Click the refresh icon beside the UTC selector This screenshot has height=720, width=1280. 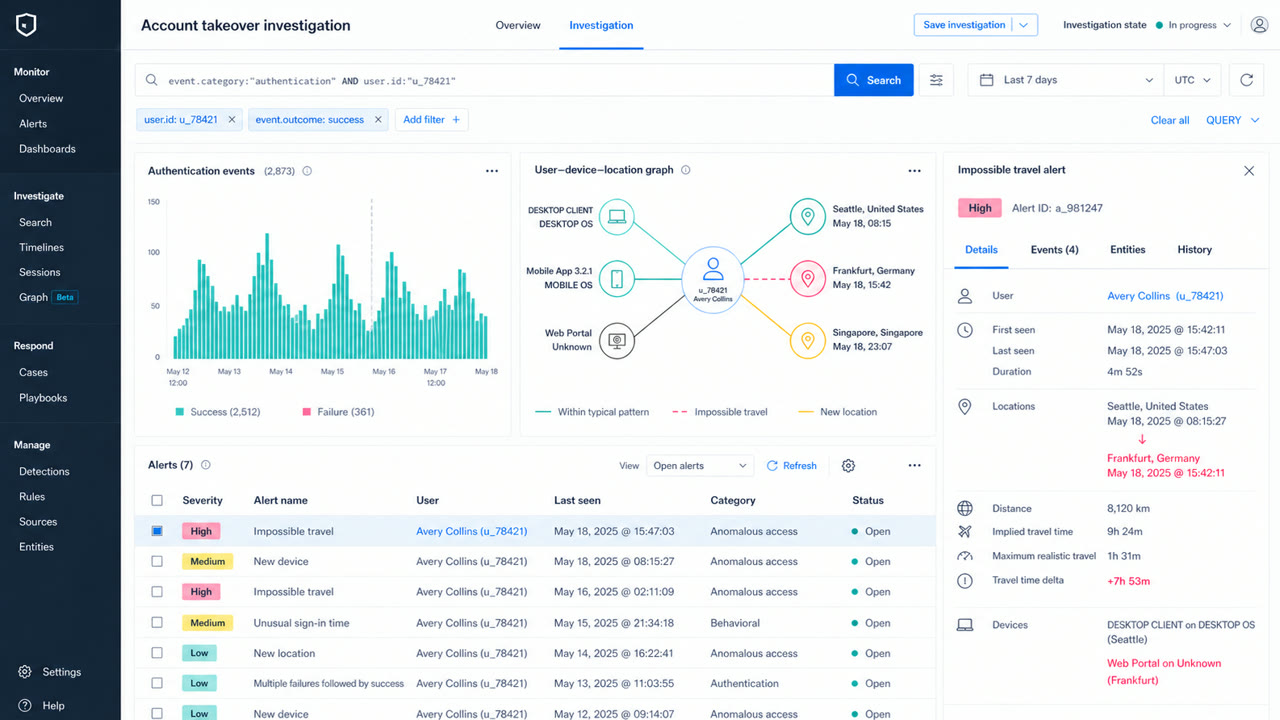(x=1246, y=80)
